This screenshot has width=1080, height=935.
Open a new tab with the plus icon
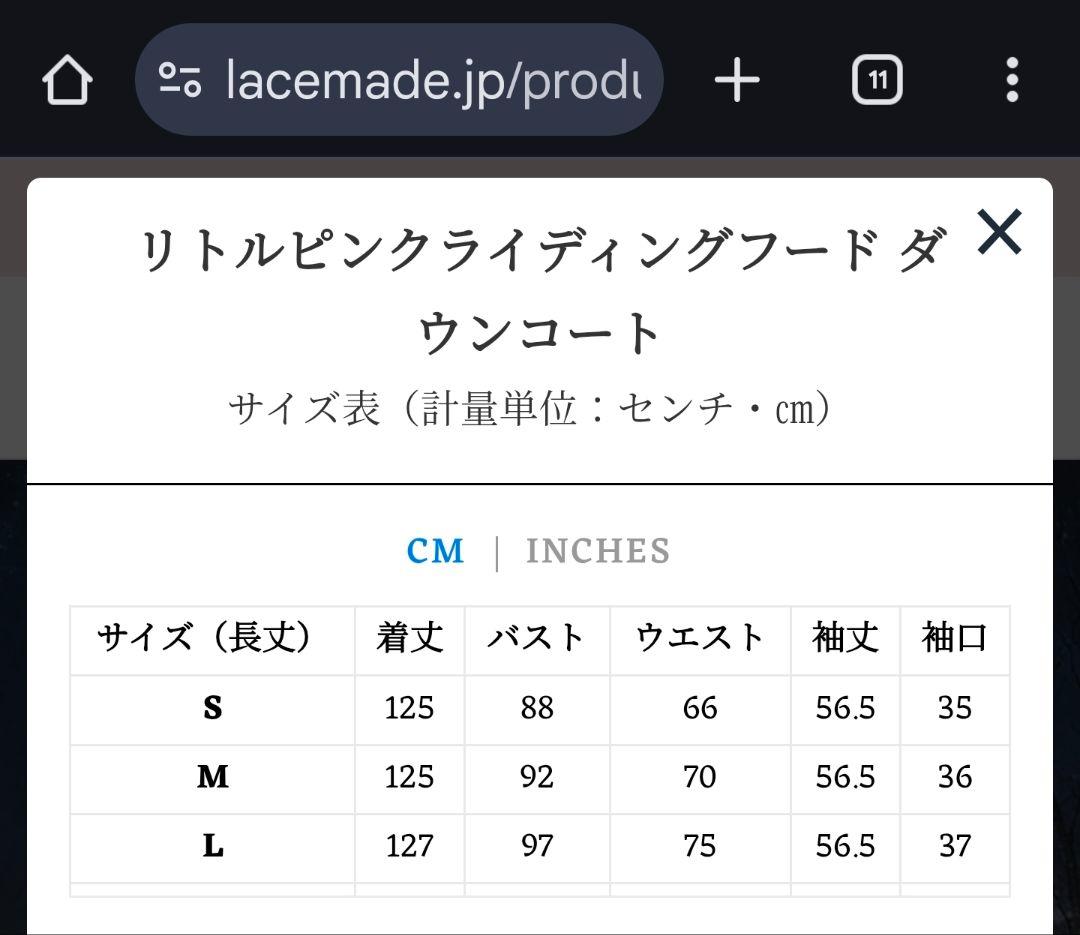tap(737, 80)
